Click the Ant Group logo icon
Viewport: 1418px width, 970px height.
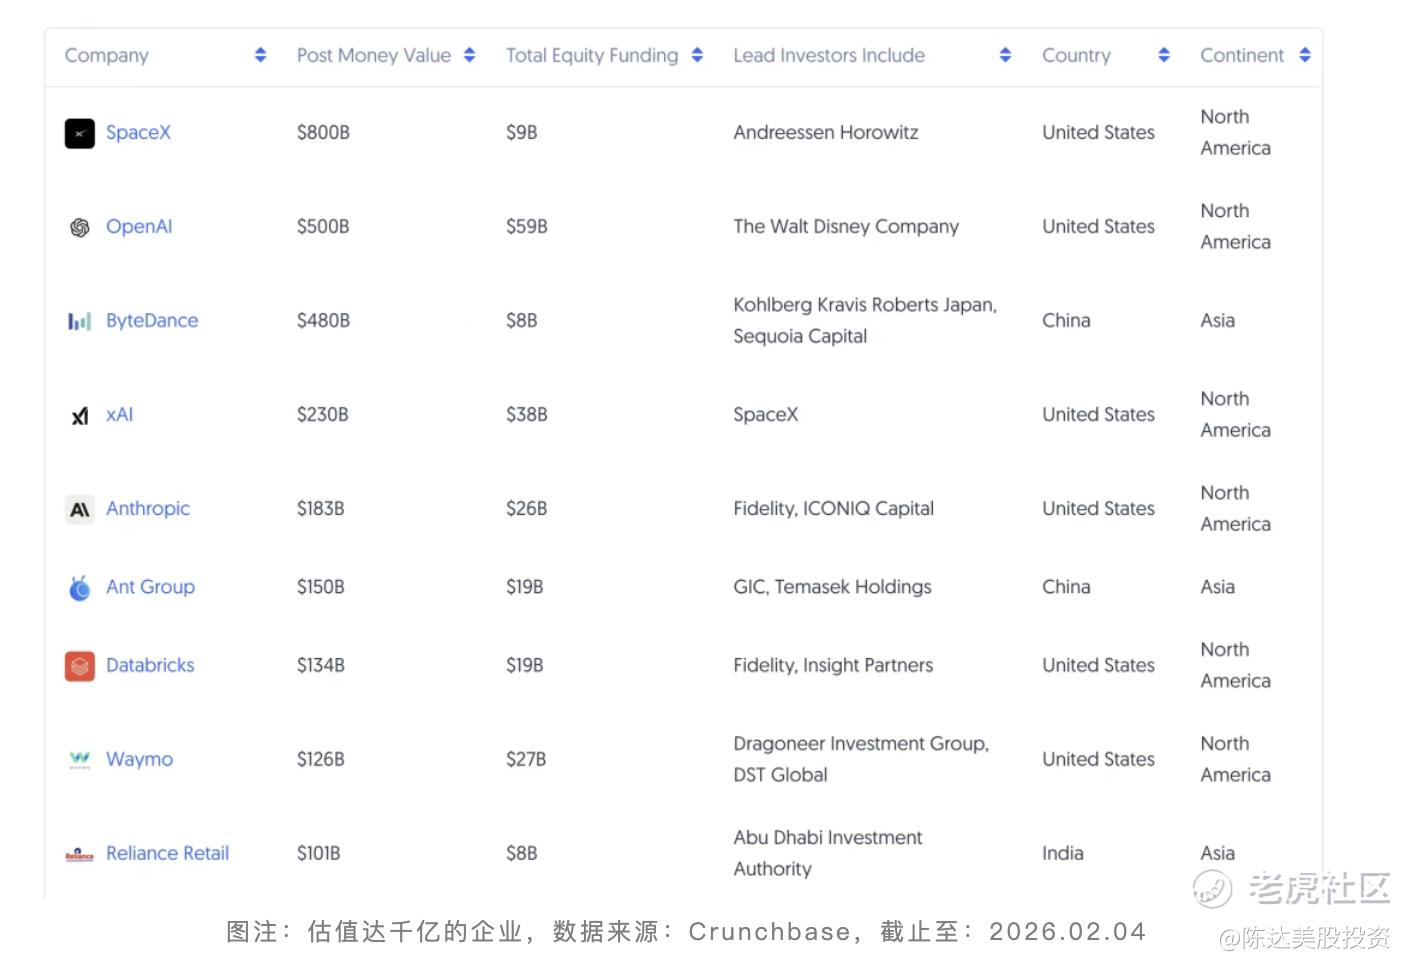point(80,587)
